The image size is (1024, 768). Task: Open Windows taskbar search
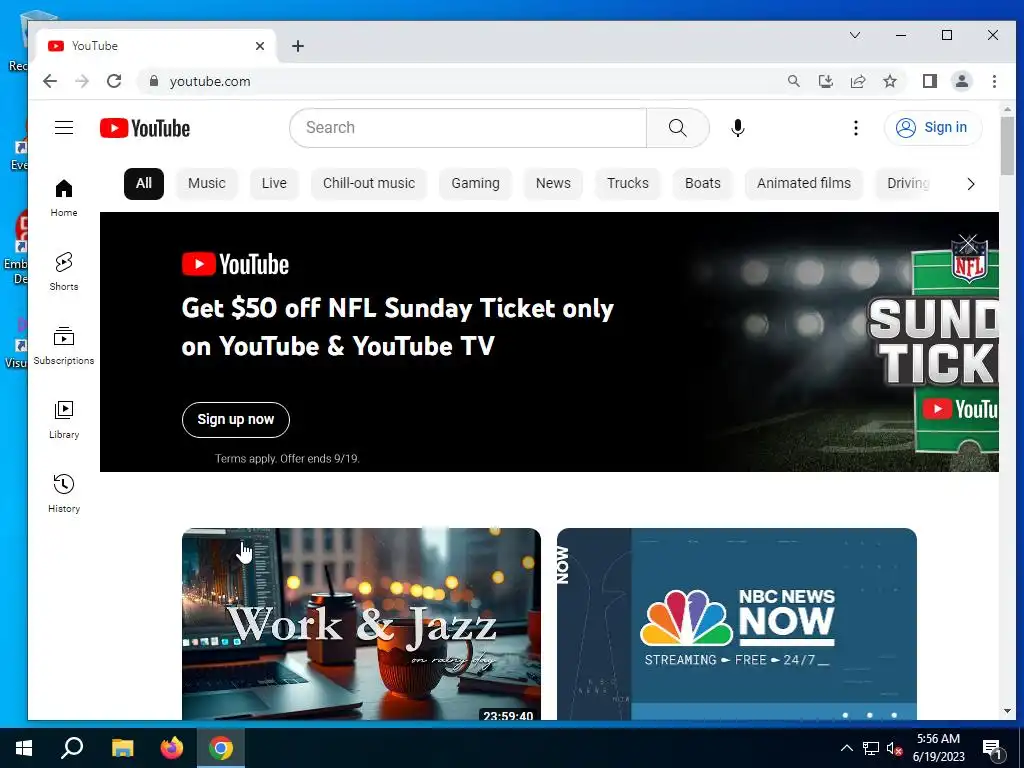click(72, 748)
